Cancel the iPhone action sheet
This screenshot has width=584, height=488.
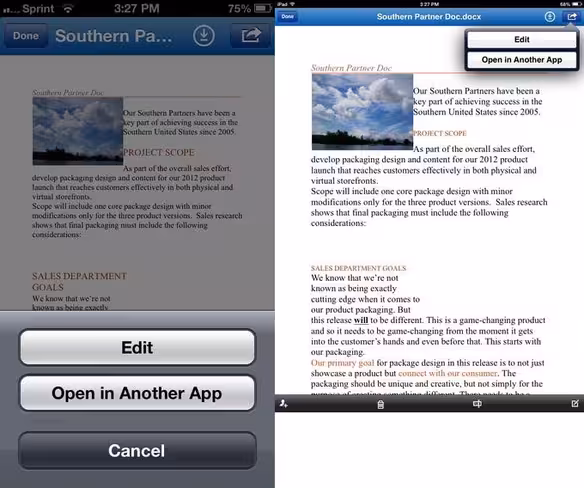pos(137,450)
